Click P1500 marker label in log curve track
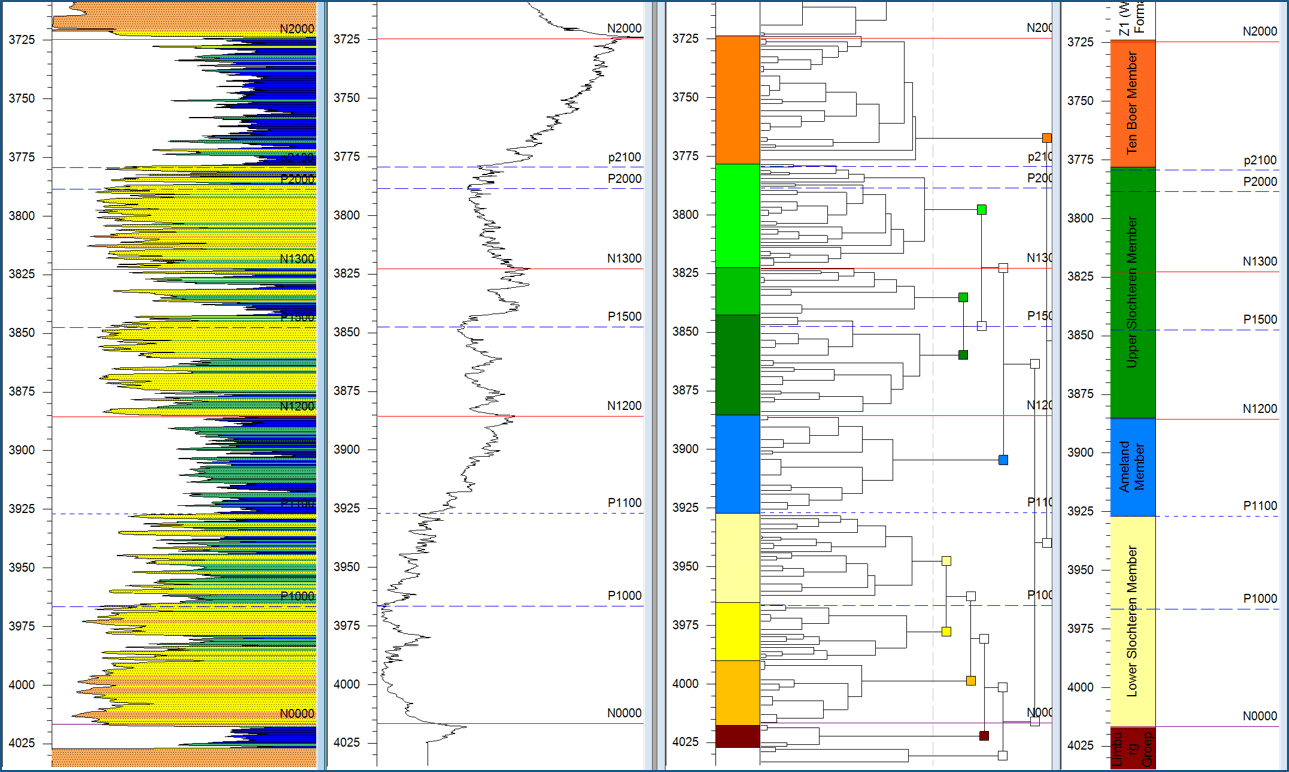 point(624,317)
